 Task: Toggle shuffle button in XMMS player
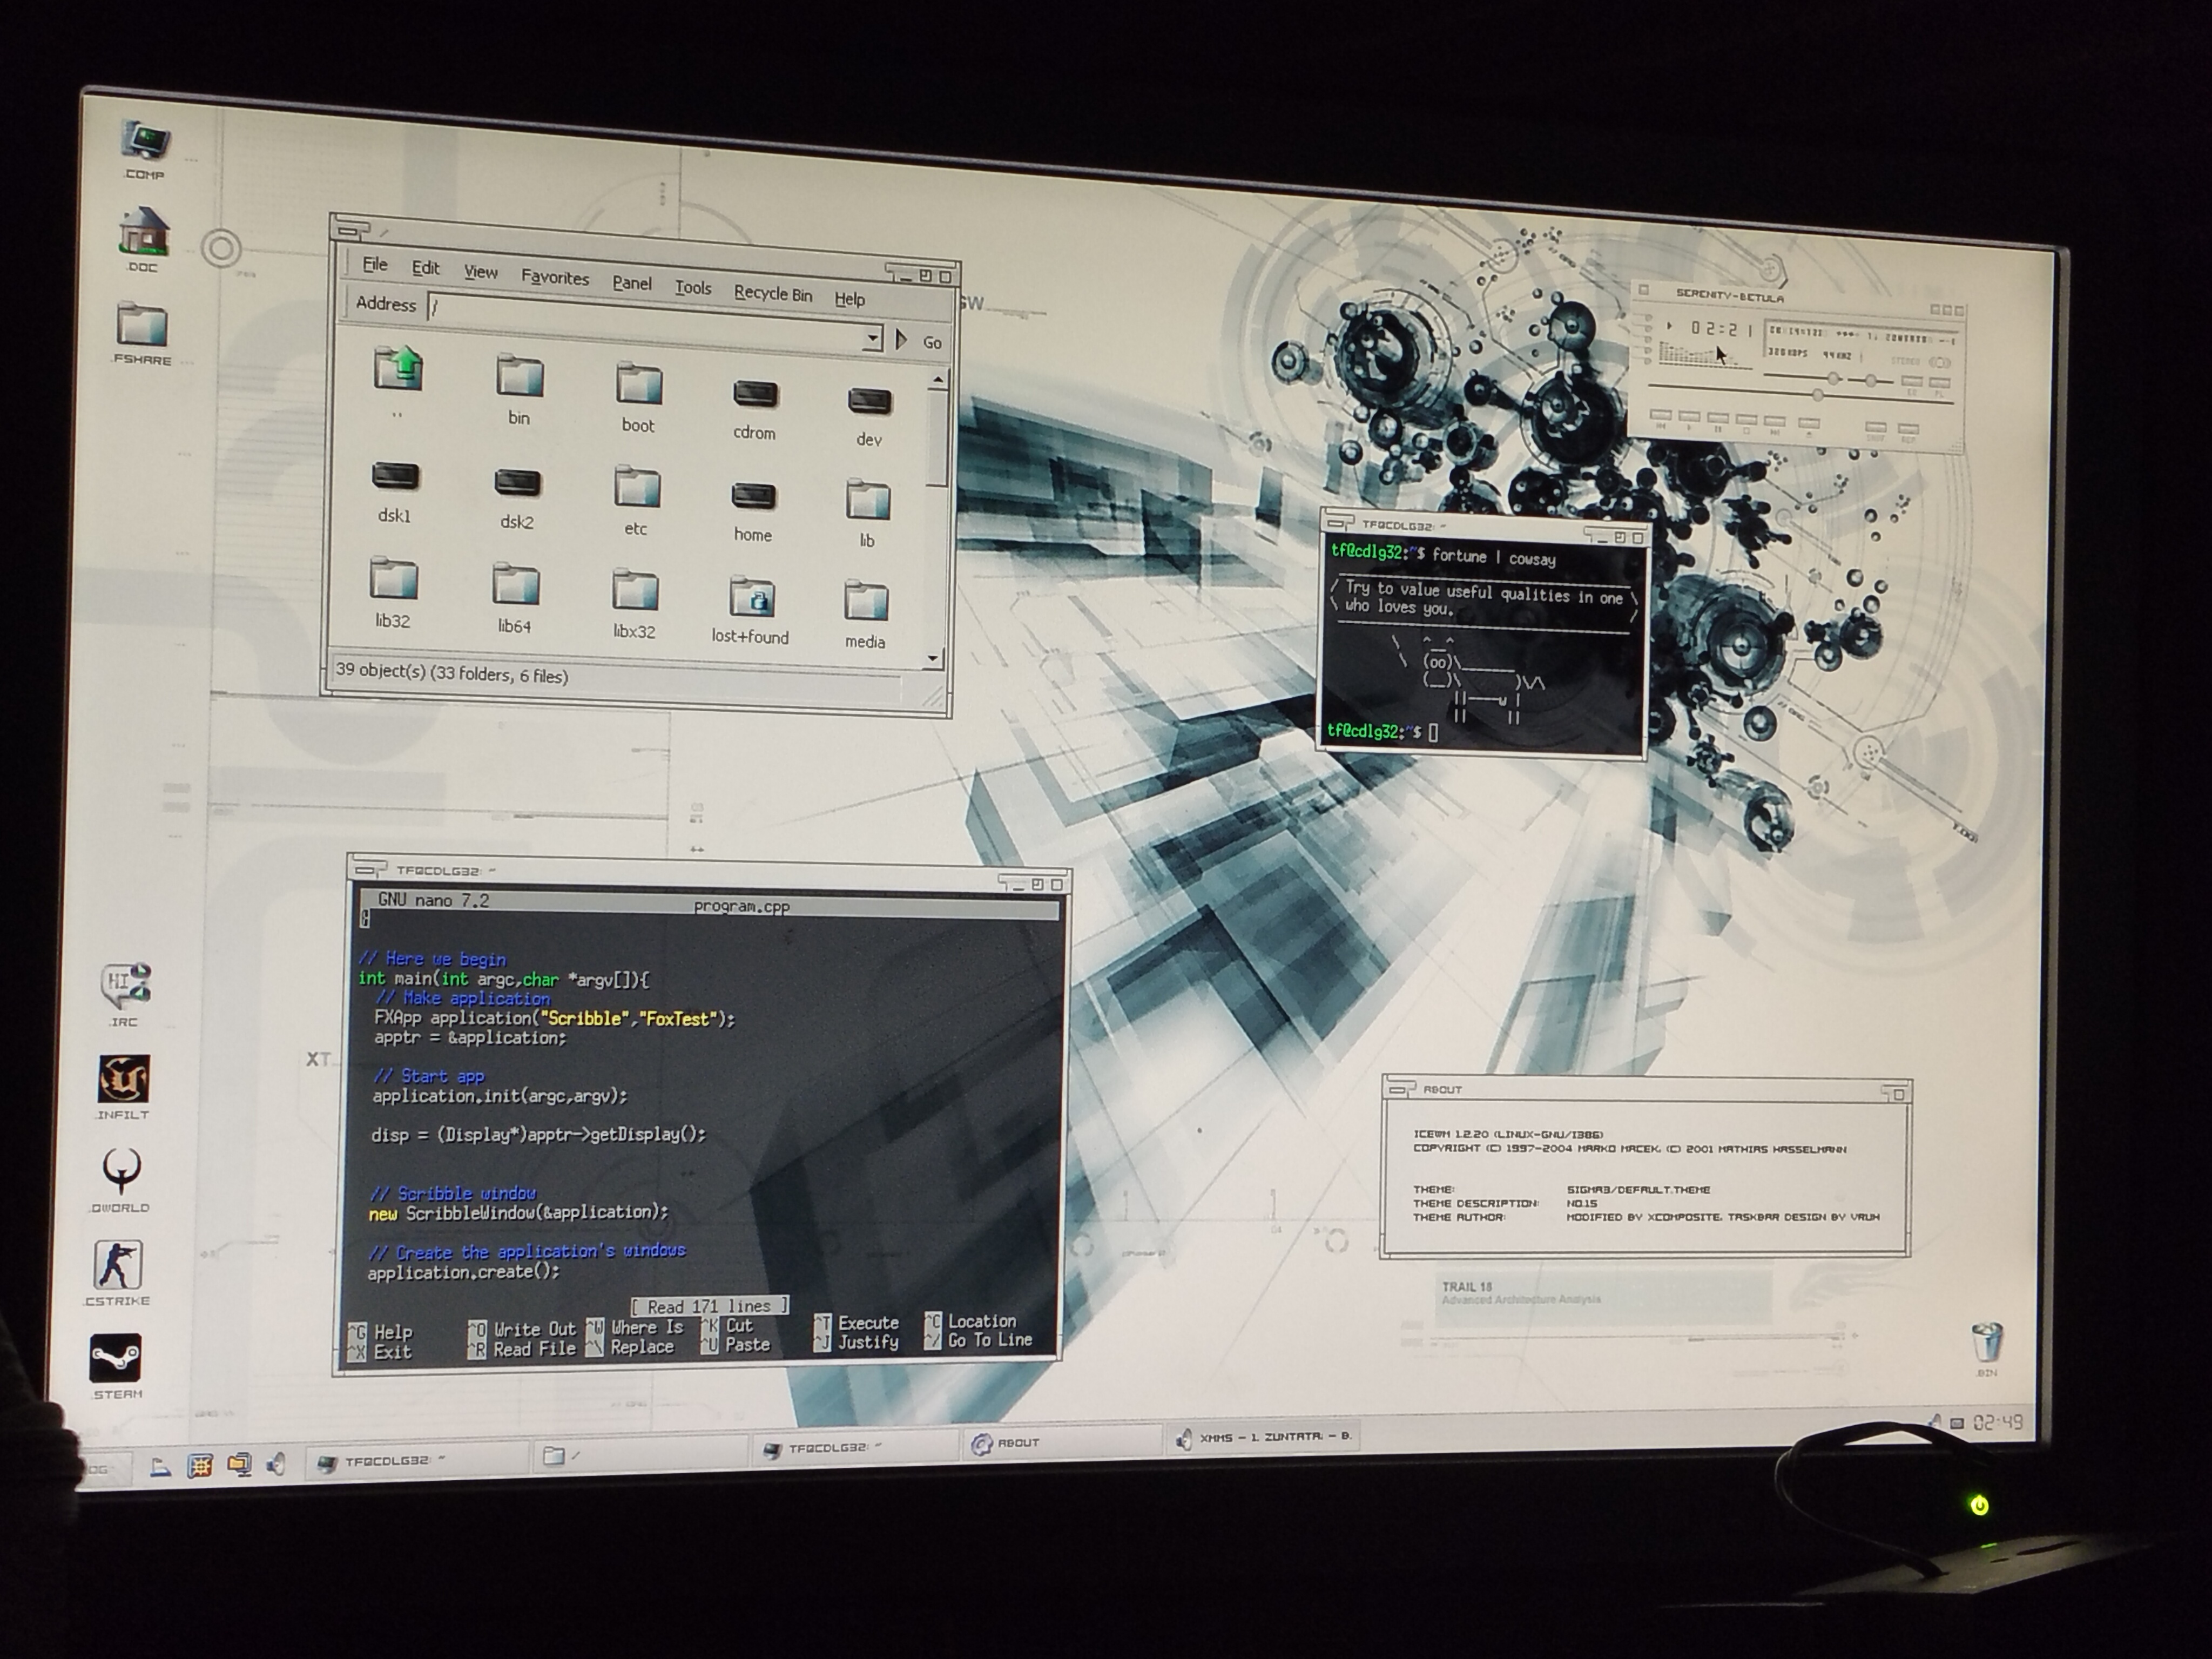click(x=1876, y=428)
